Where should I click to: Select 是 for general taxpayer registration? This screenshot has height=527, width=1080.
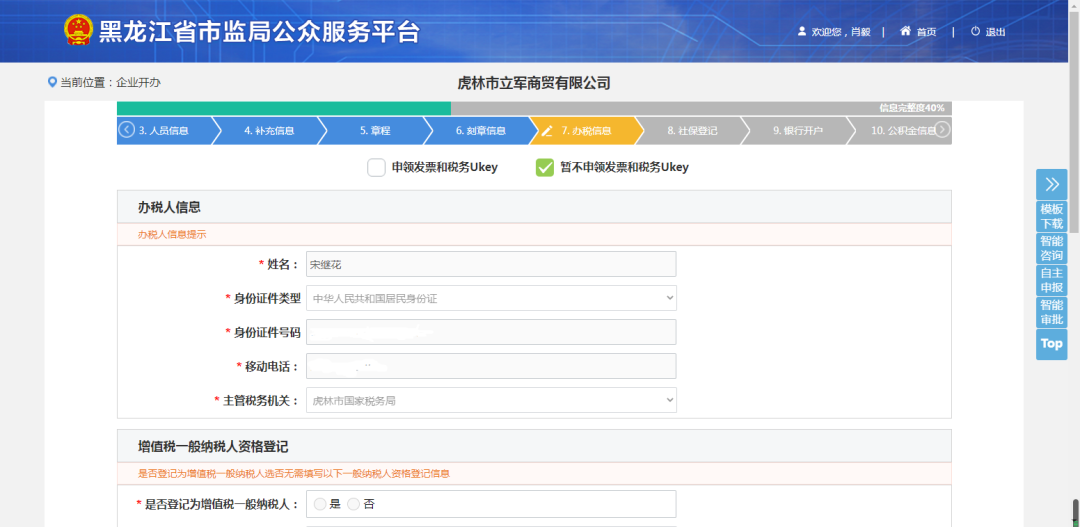coord(320,504)
